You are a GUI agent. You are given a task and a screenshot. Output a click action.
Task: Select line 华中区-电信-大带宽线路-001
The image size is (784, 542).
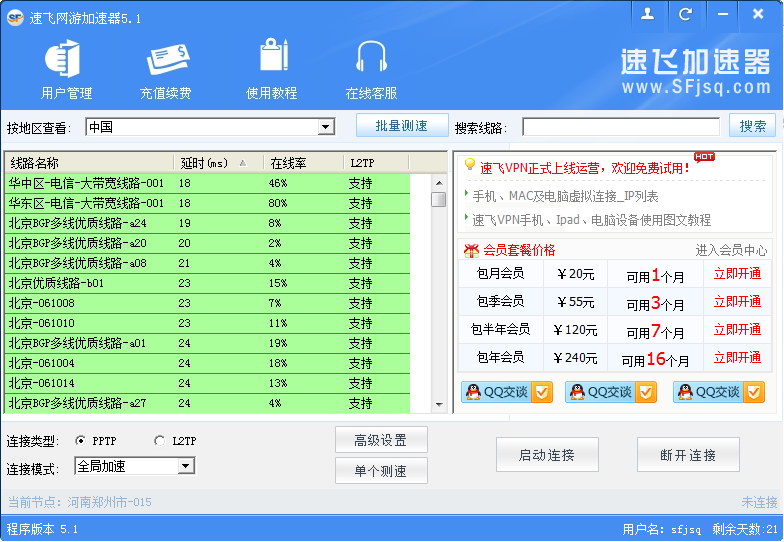pos(207,183)
